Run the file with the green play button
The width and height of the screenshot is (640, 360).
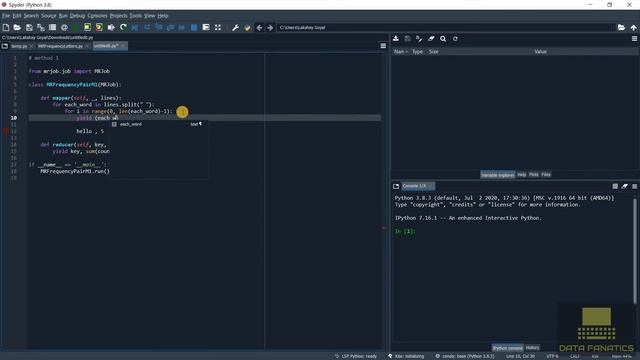tap(76, 27)
